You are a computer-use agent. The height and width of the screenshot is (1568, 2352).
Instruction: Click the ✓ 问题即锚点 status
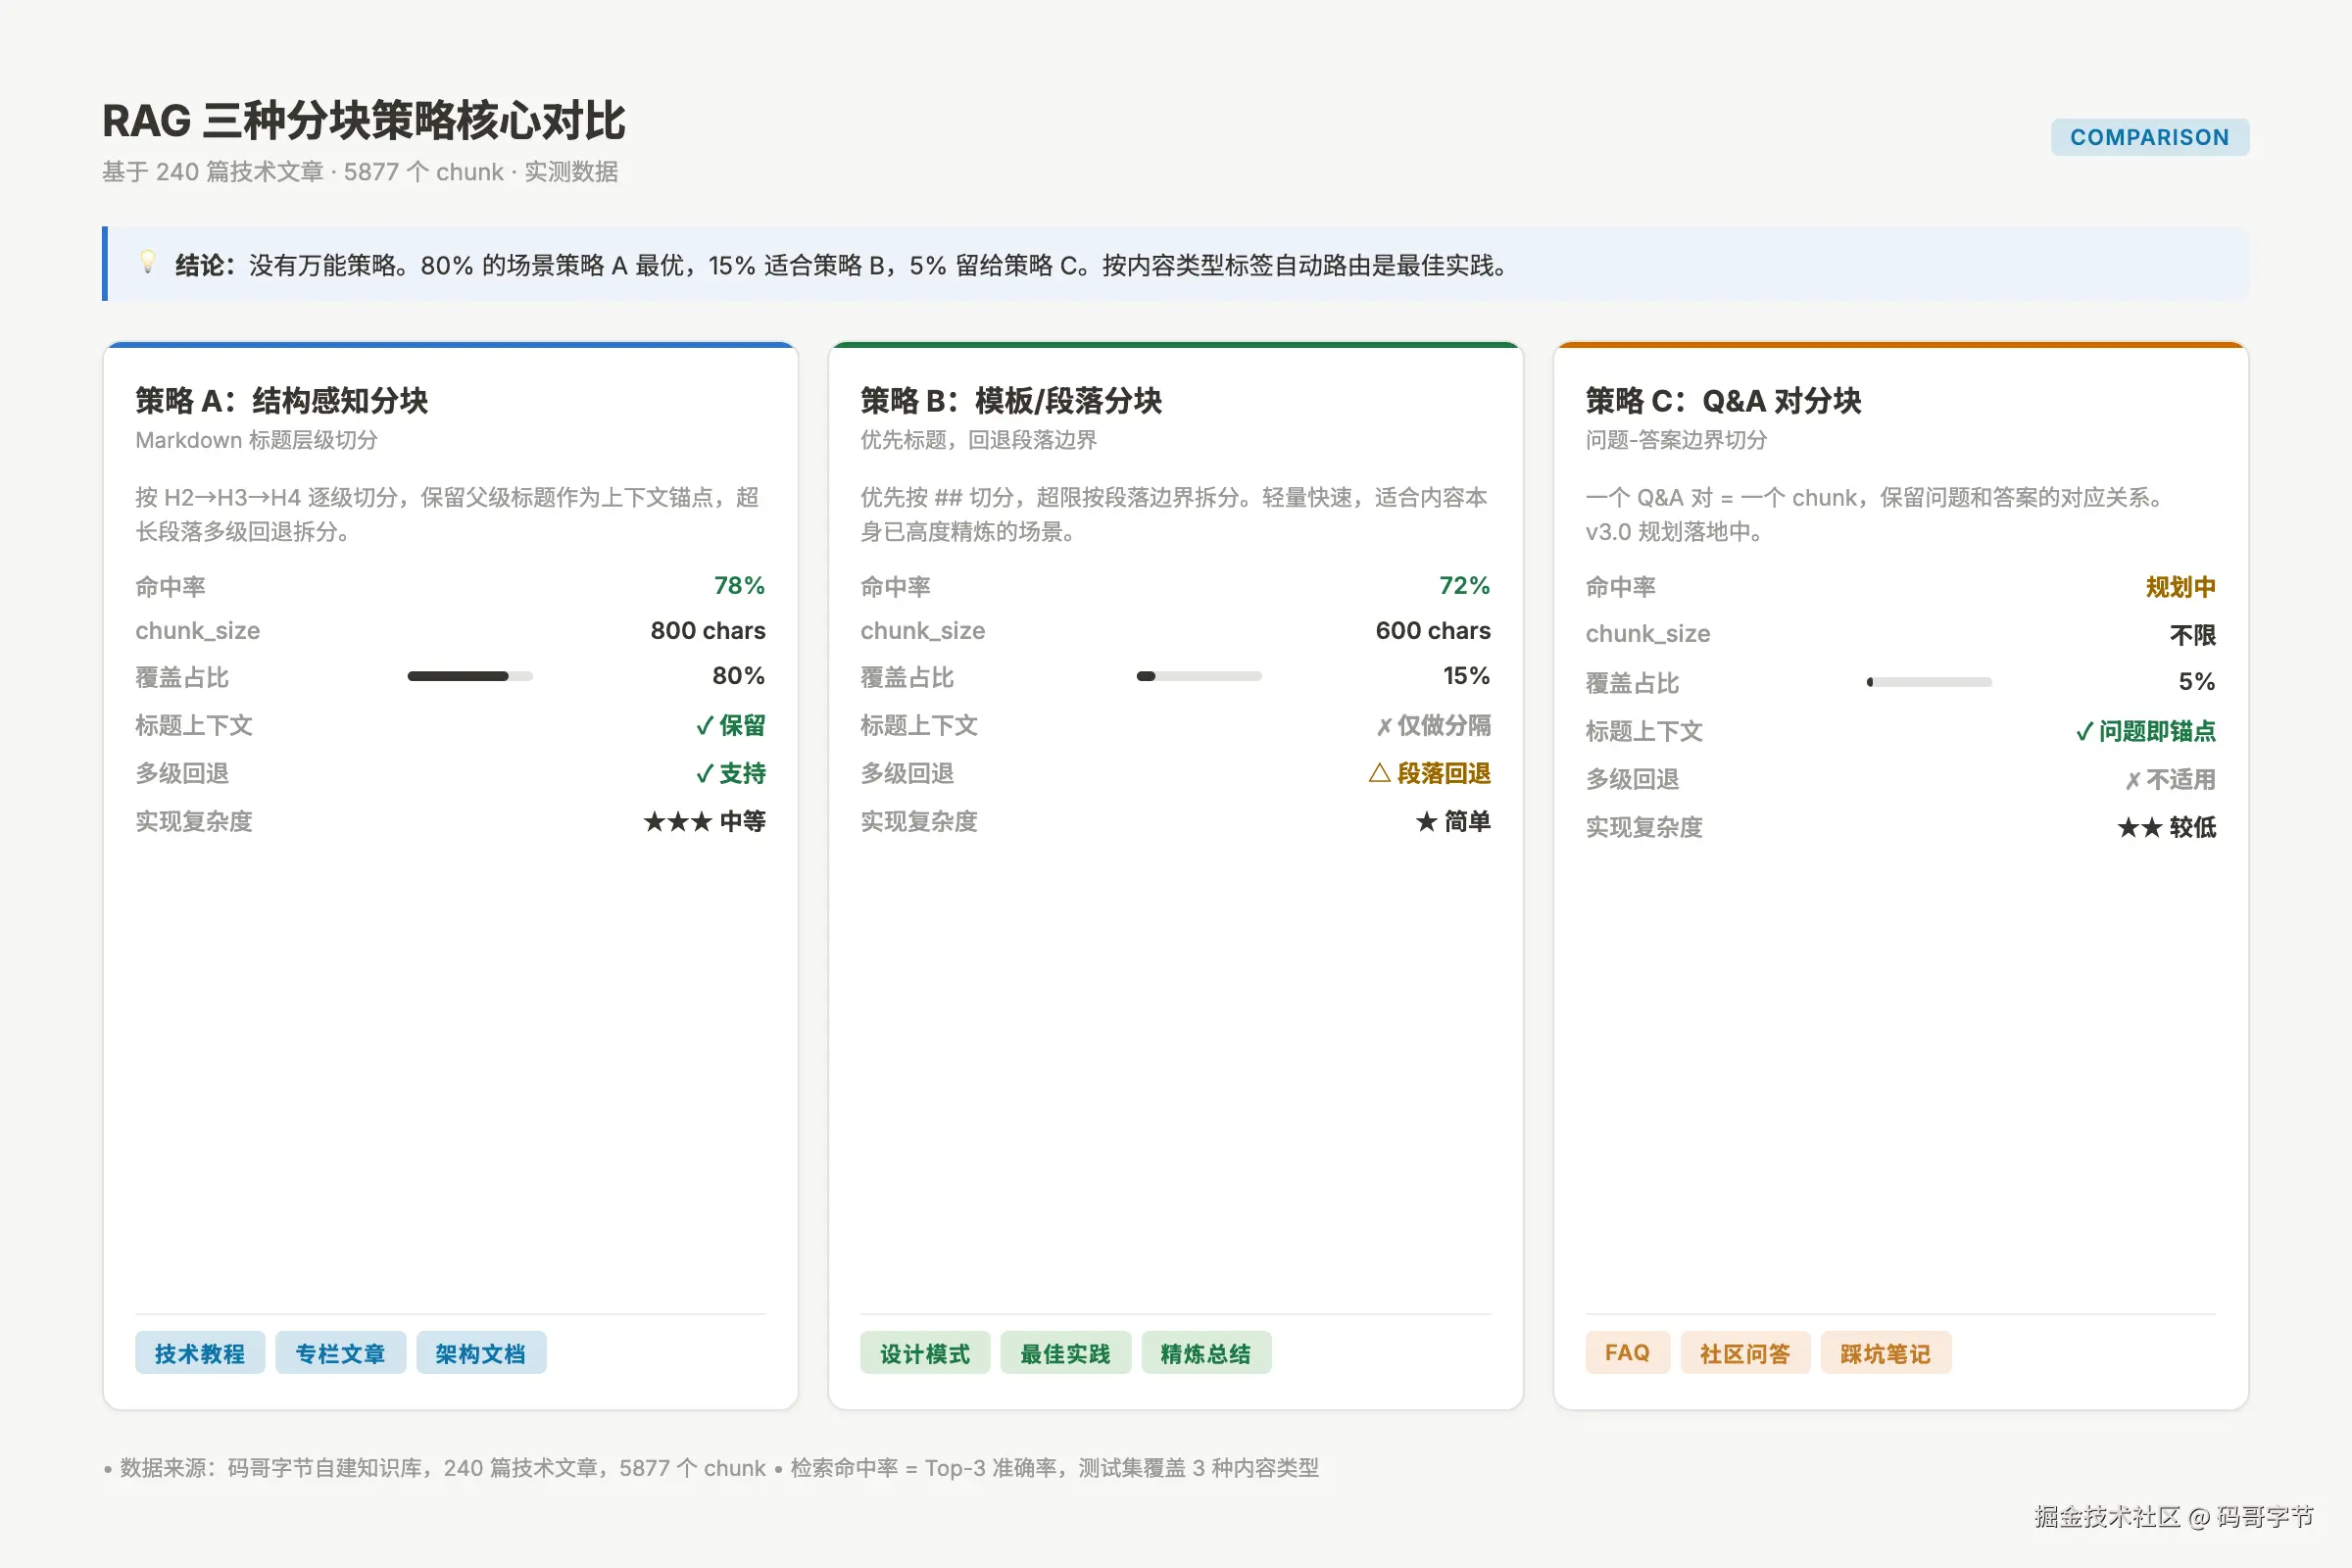2146,731
